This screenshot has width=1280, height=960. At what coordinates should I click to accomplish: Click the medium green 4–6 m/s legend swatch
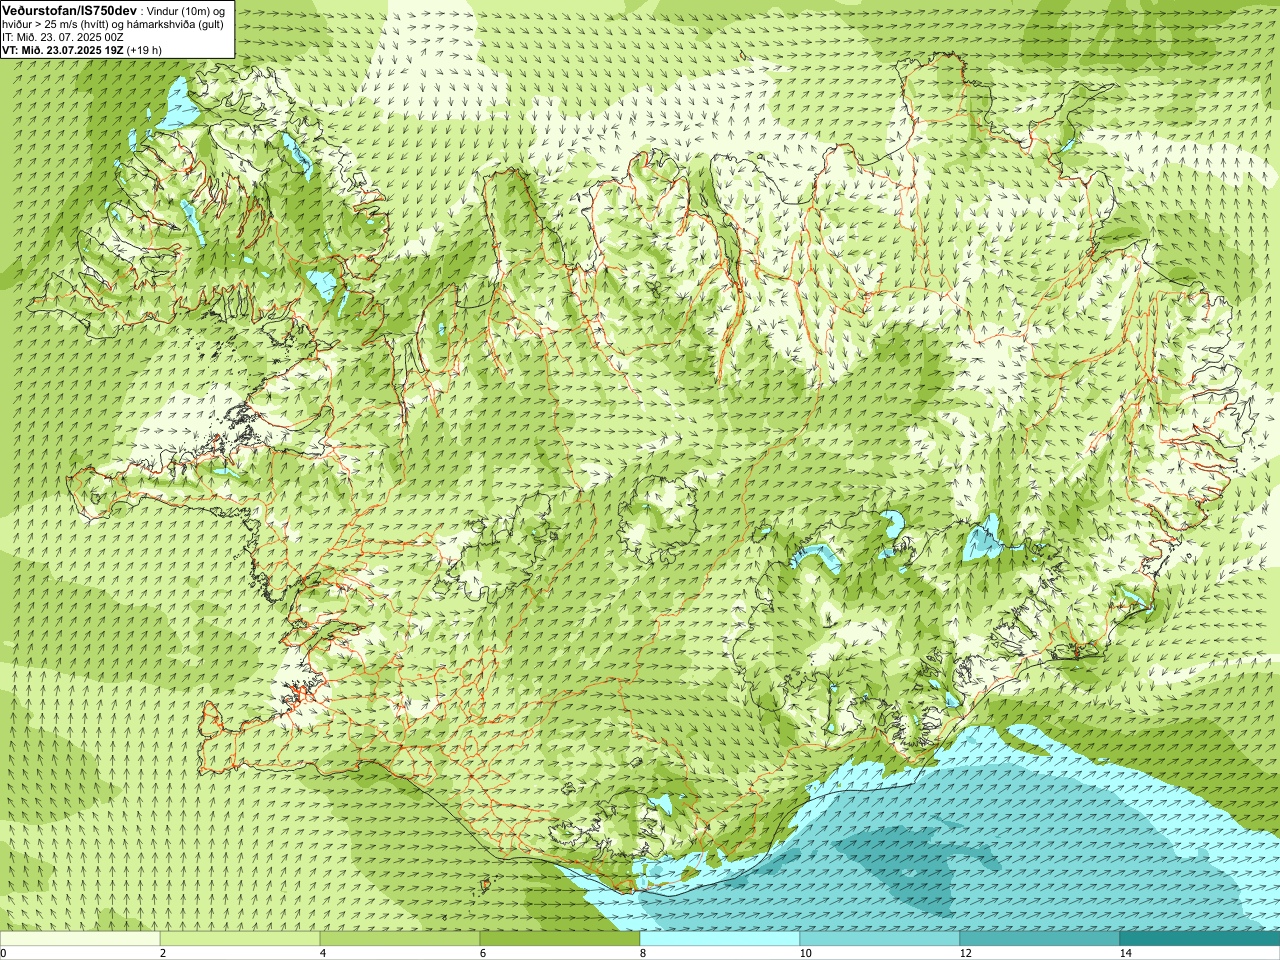tap(400, 939)
